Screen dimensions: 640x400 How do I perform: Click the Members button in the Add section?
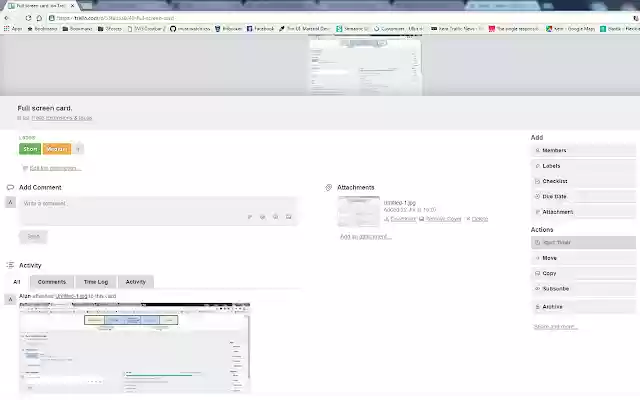[x=583, y=150]
